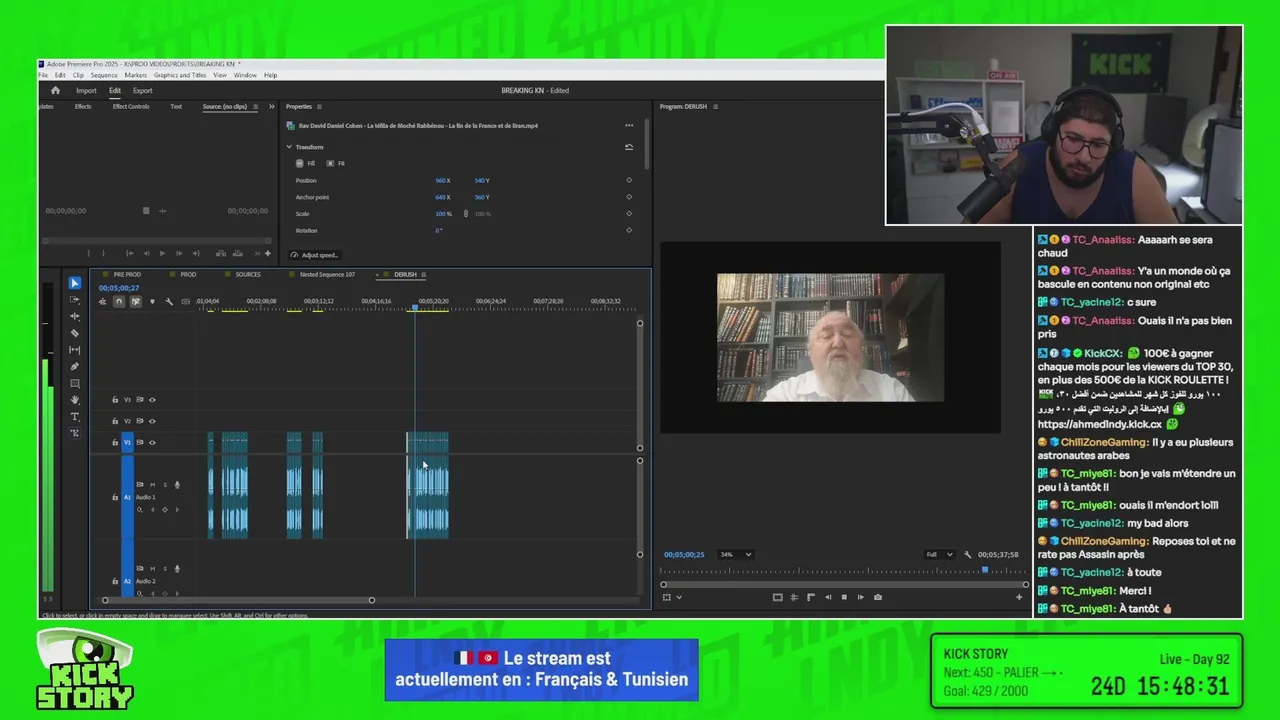Open the Graphics and Titles menu
The width and height of the screenshot is (1280, 720).
click(180, 75)
